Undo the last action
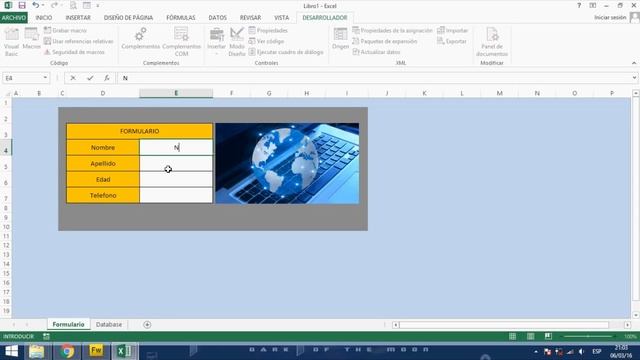Viewport: 640px width, 360px height. pos(36,5)
